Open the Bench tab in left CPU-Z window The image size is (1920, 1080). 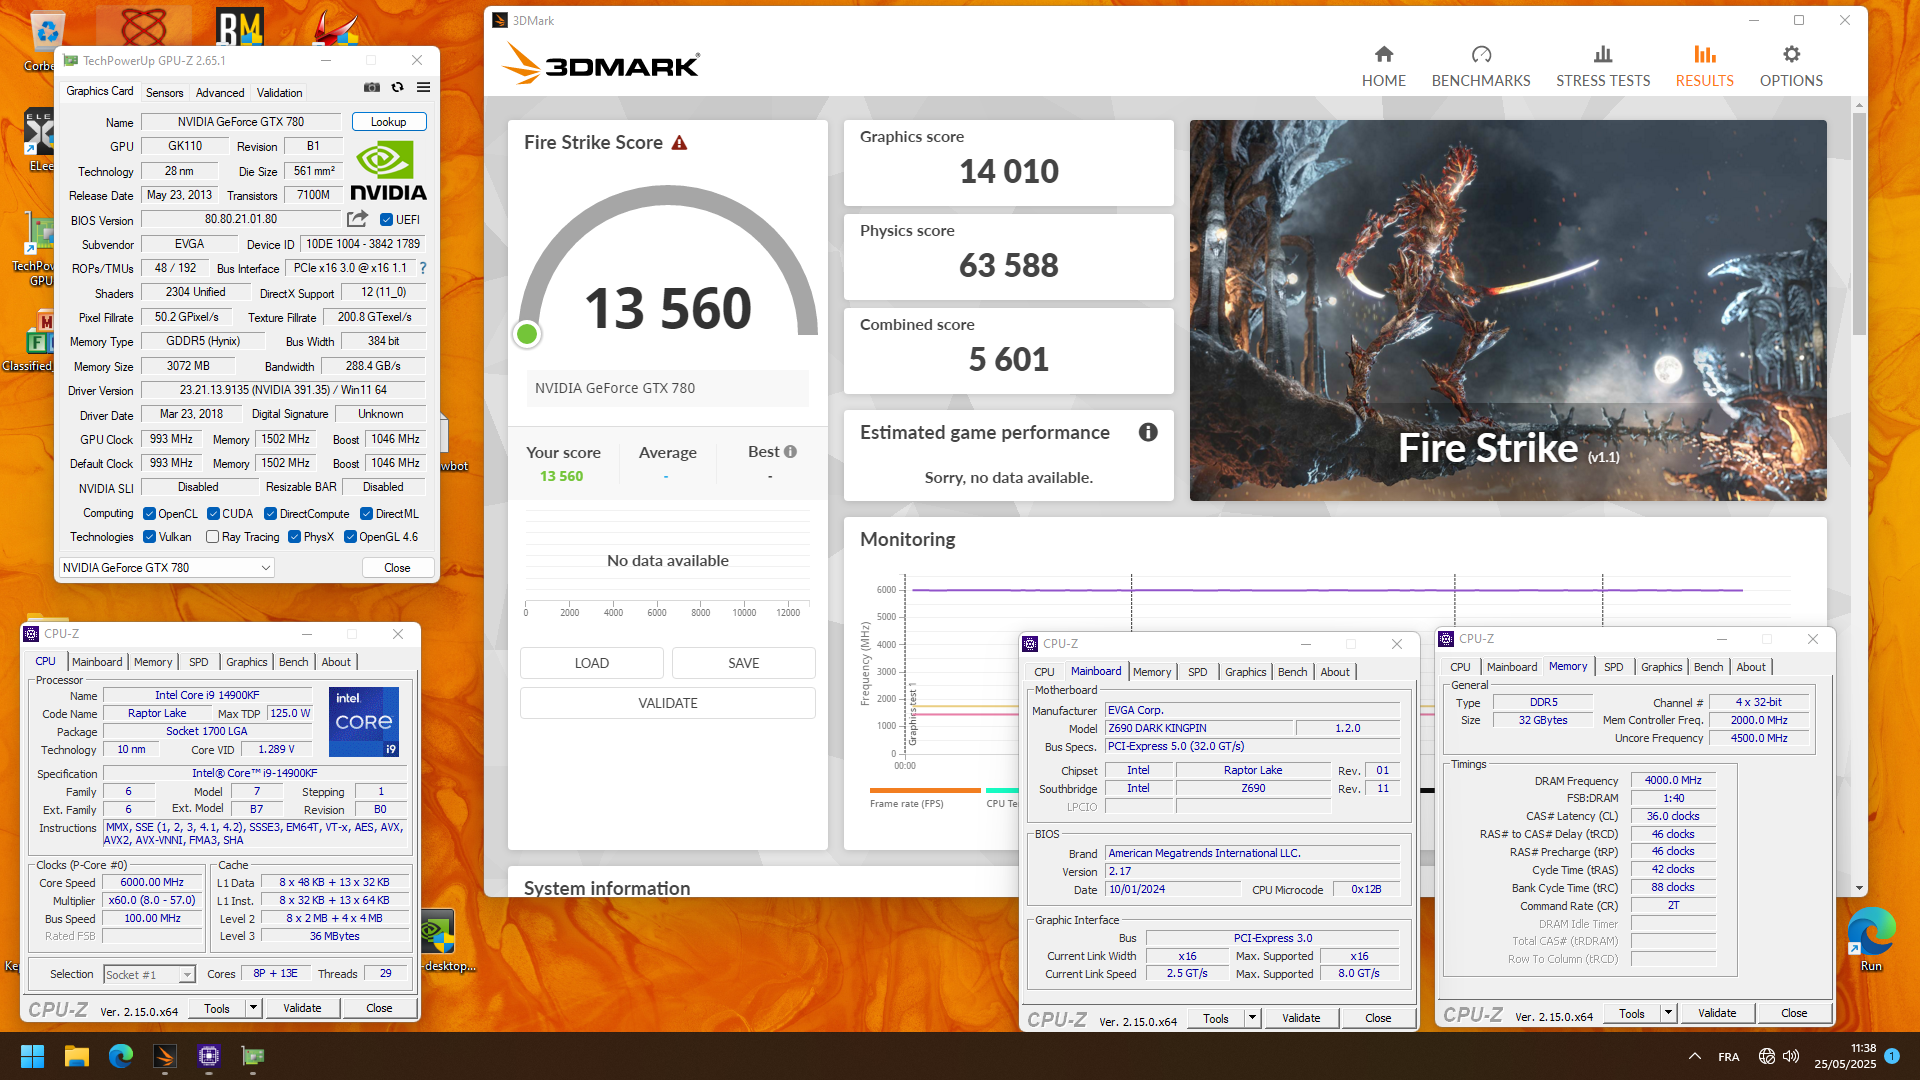(x=293, y=662)
